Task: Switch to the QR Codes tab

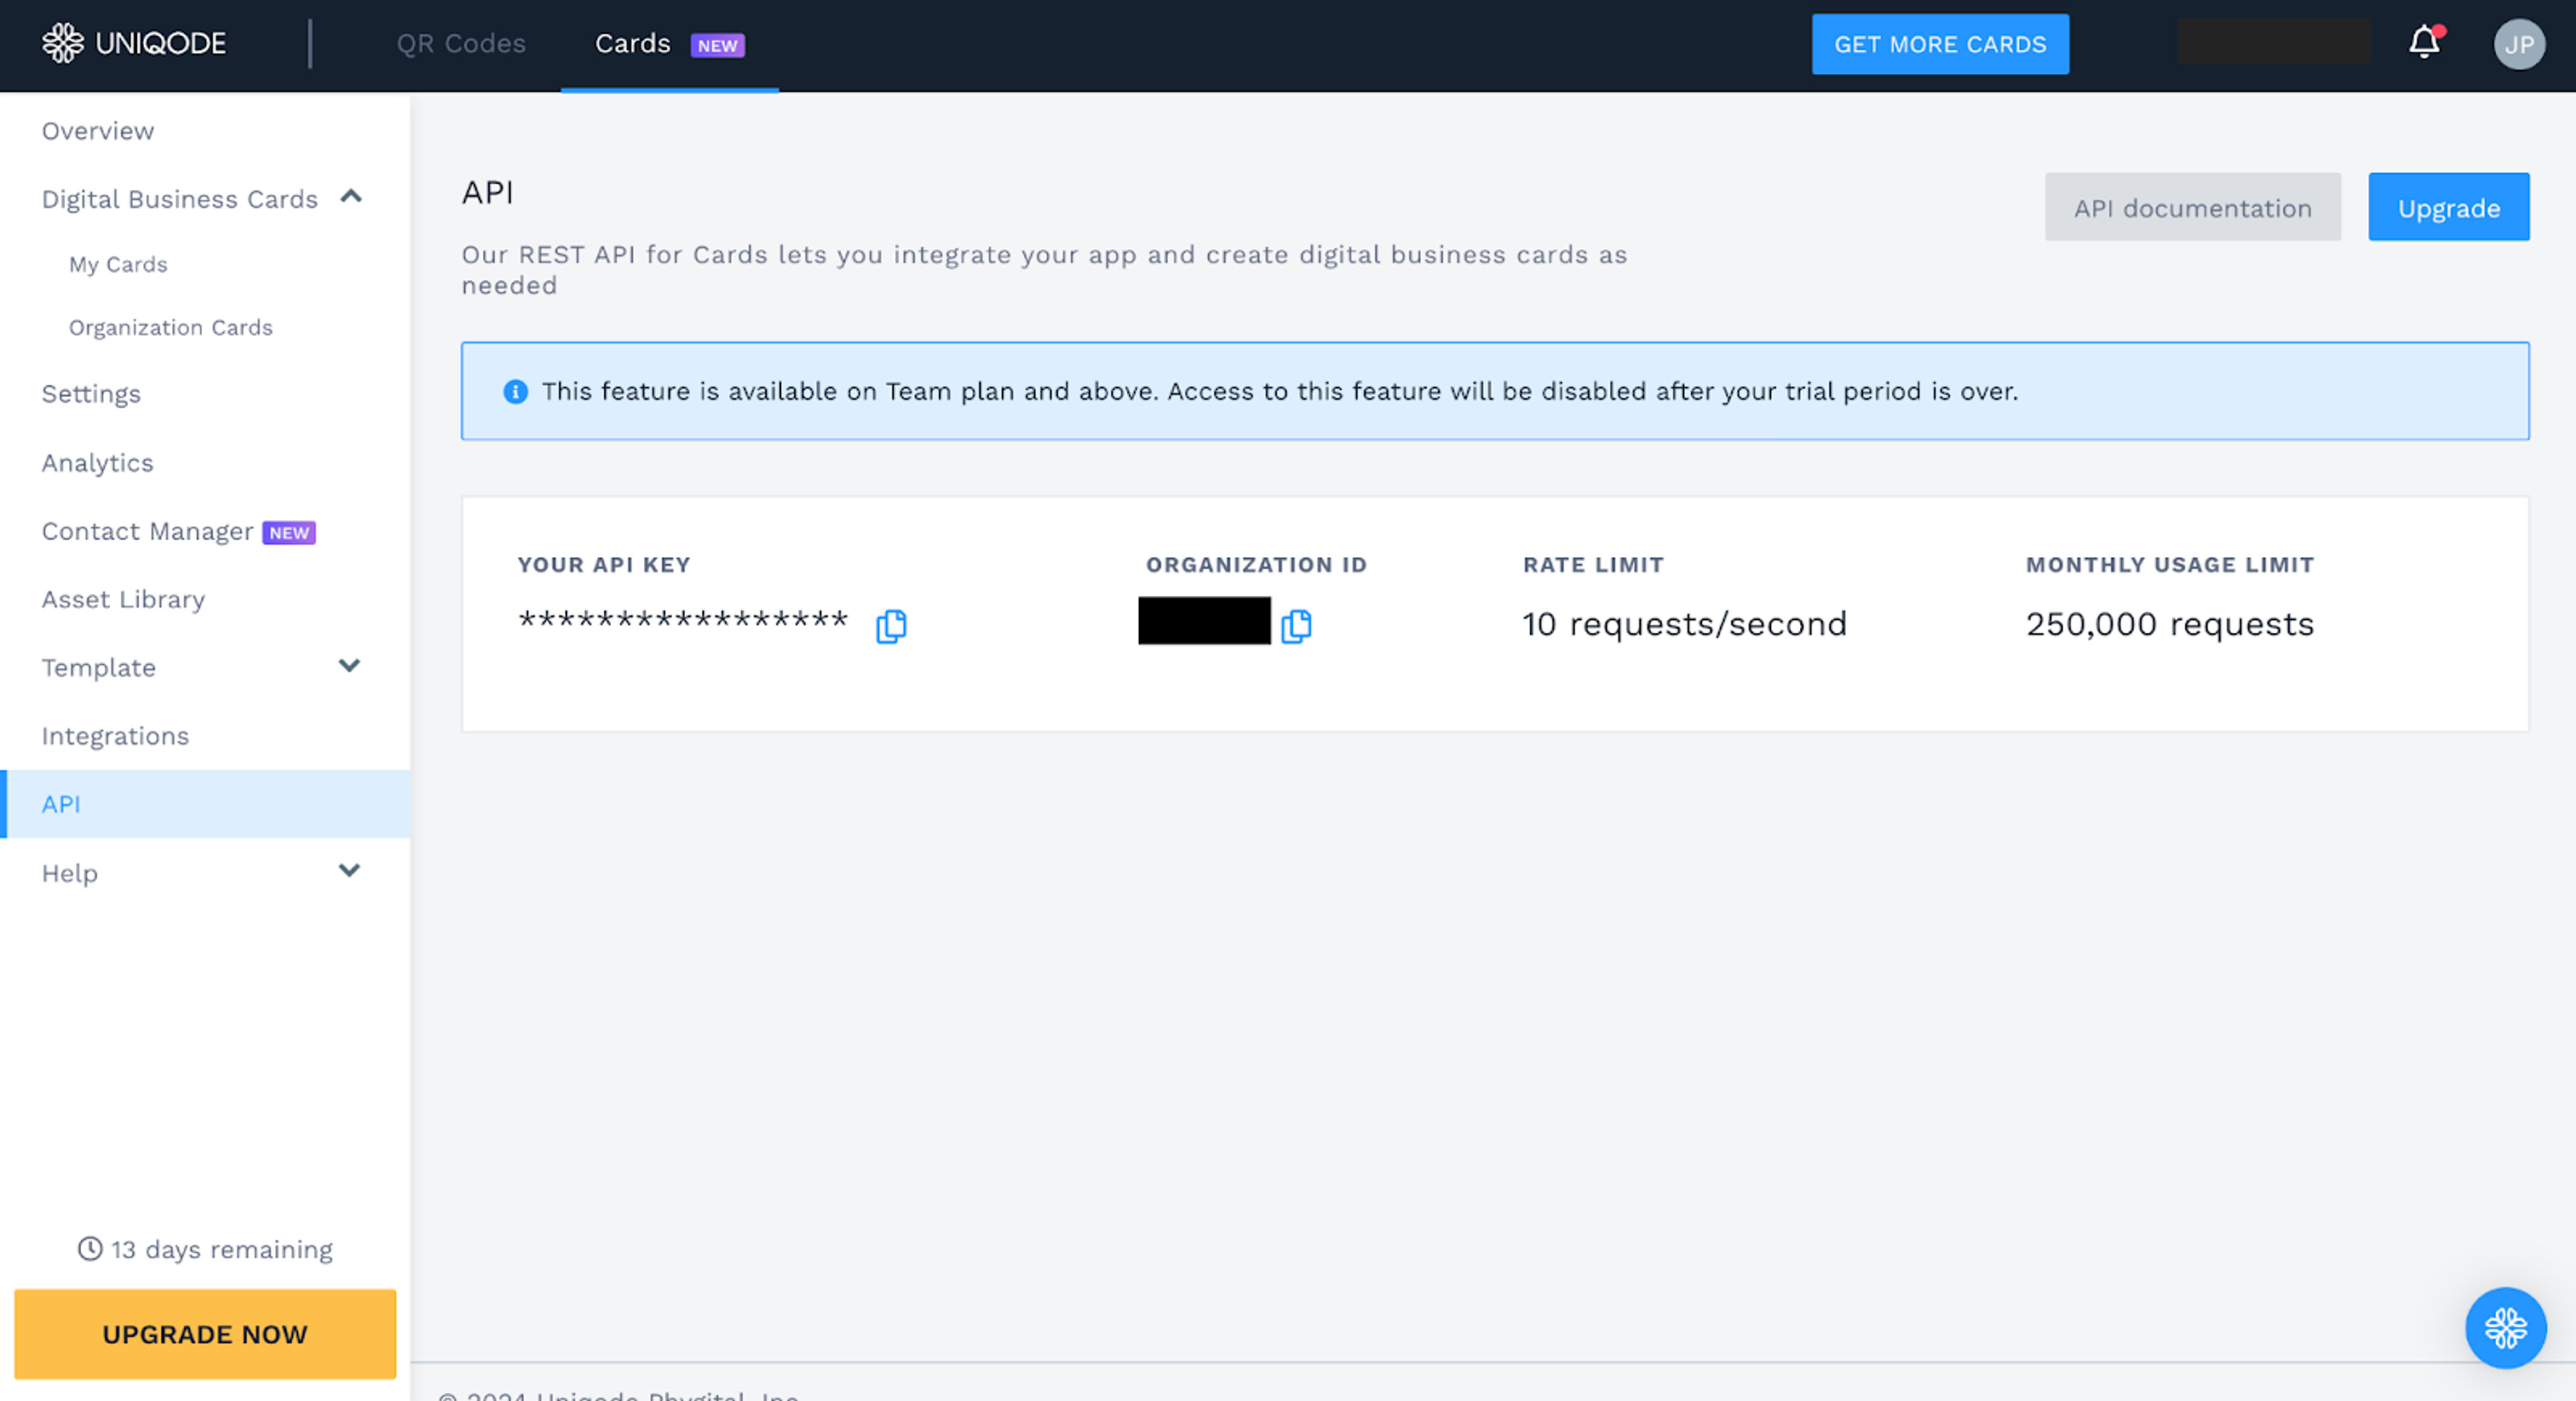Action: pyautogui.click(x=460, y=44)
